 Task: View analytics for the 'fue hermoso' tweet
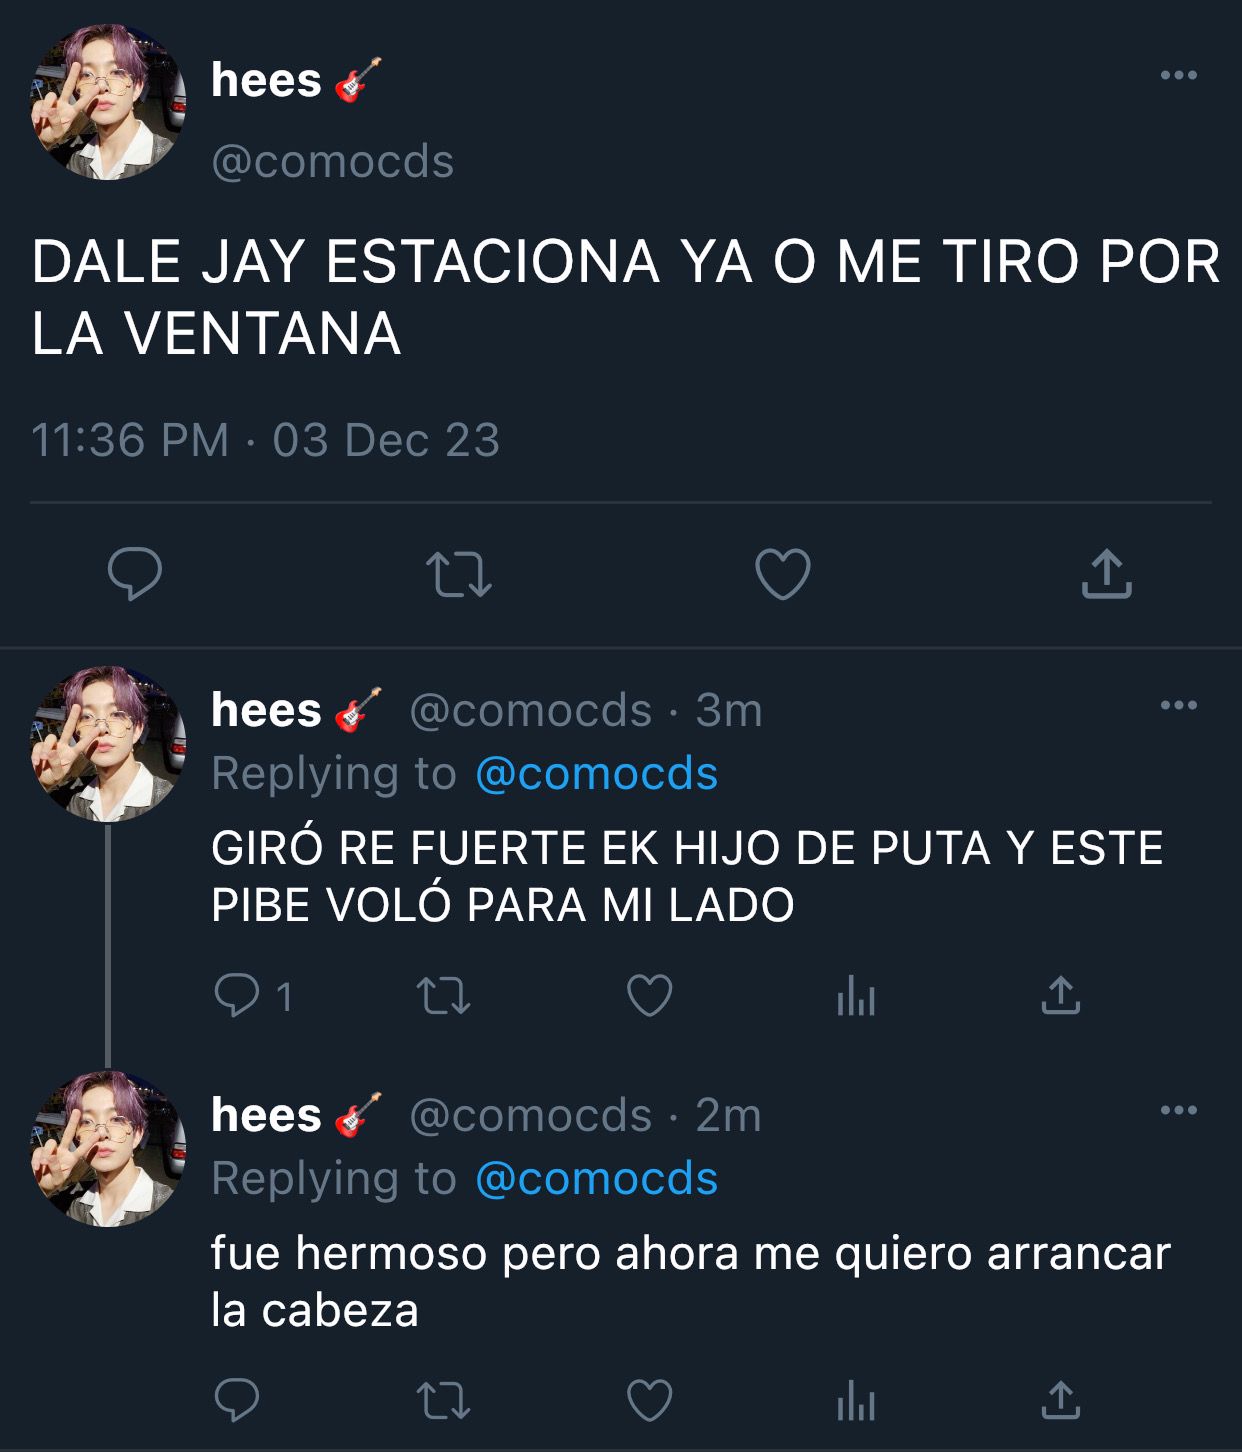point(856,1401)
